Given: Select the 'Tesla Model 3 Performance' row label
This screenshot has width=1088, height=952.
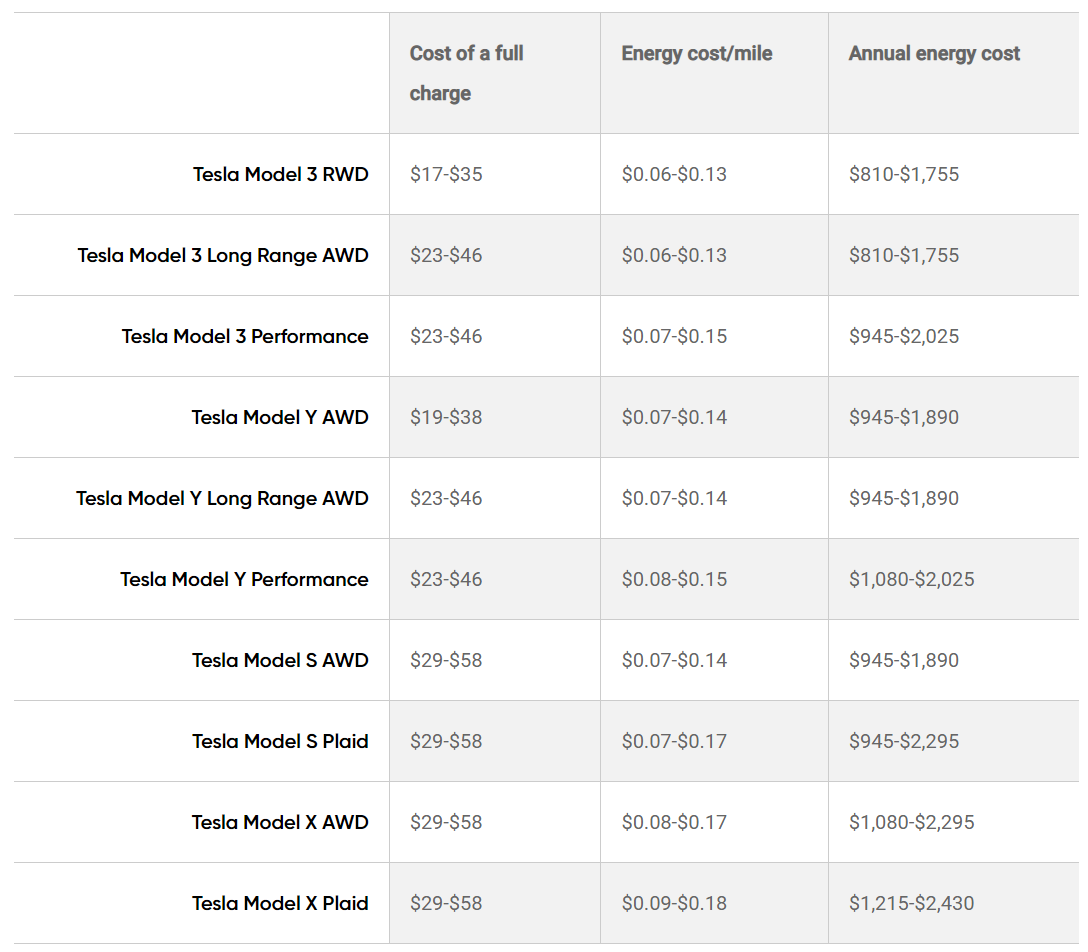Looking at the screenshot, I should tap(245, 337).
